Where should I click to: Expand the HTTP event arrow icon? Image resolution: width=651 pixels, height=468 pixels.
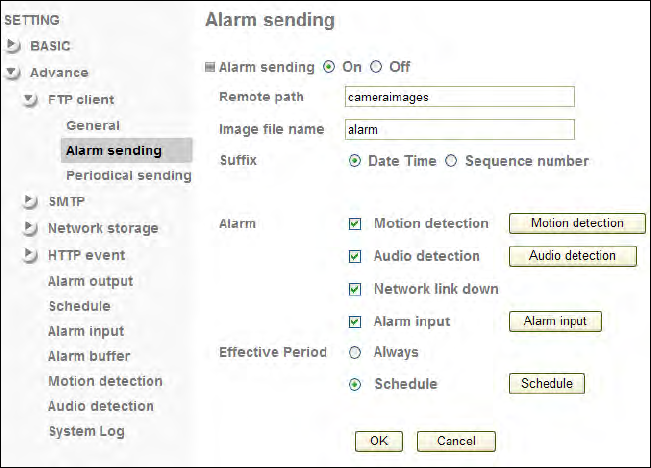[31, 255]
